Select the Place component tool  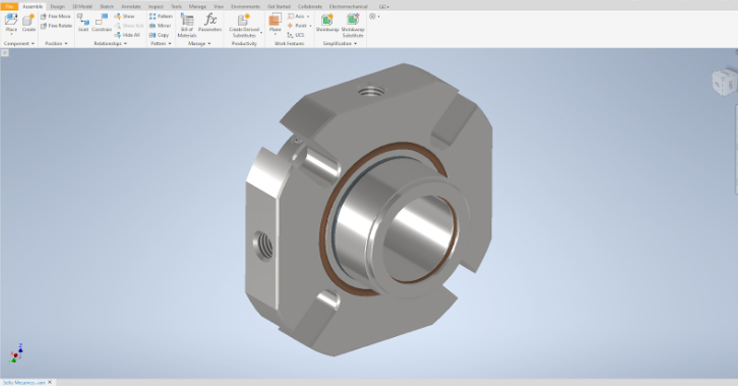(x=11, y=24)
